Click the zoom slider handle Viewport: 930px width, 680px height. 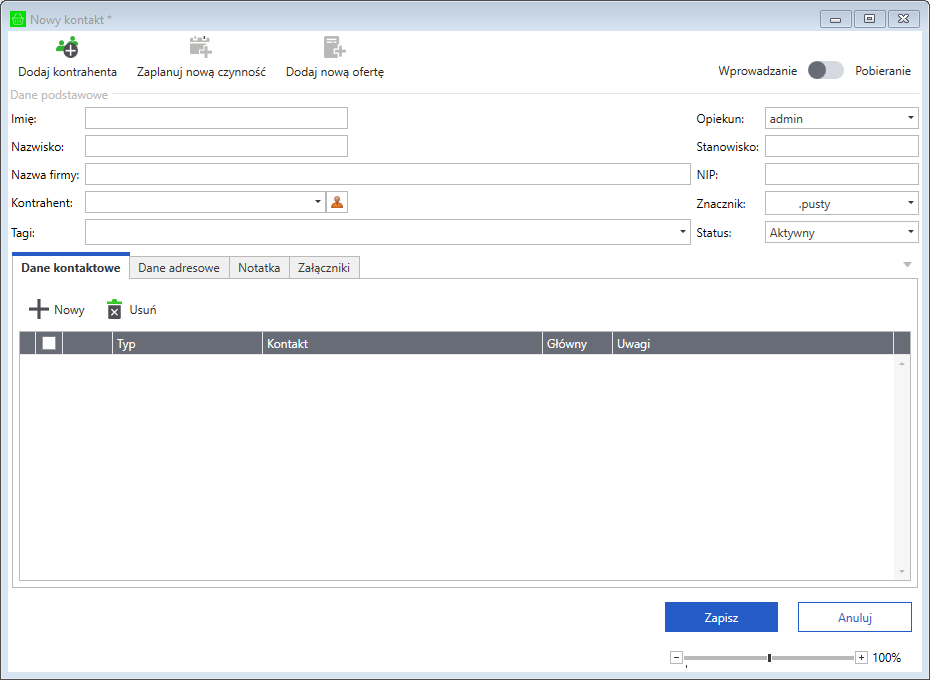click(x=769, y=658)
